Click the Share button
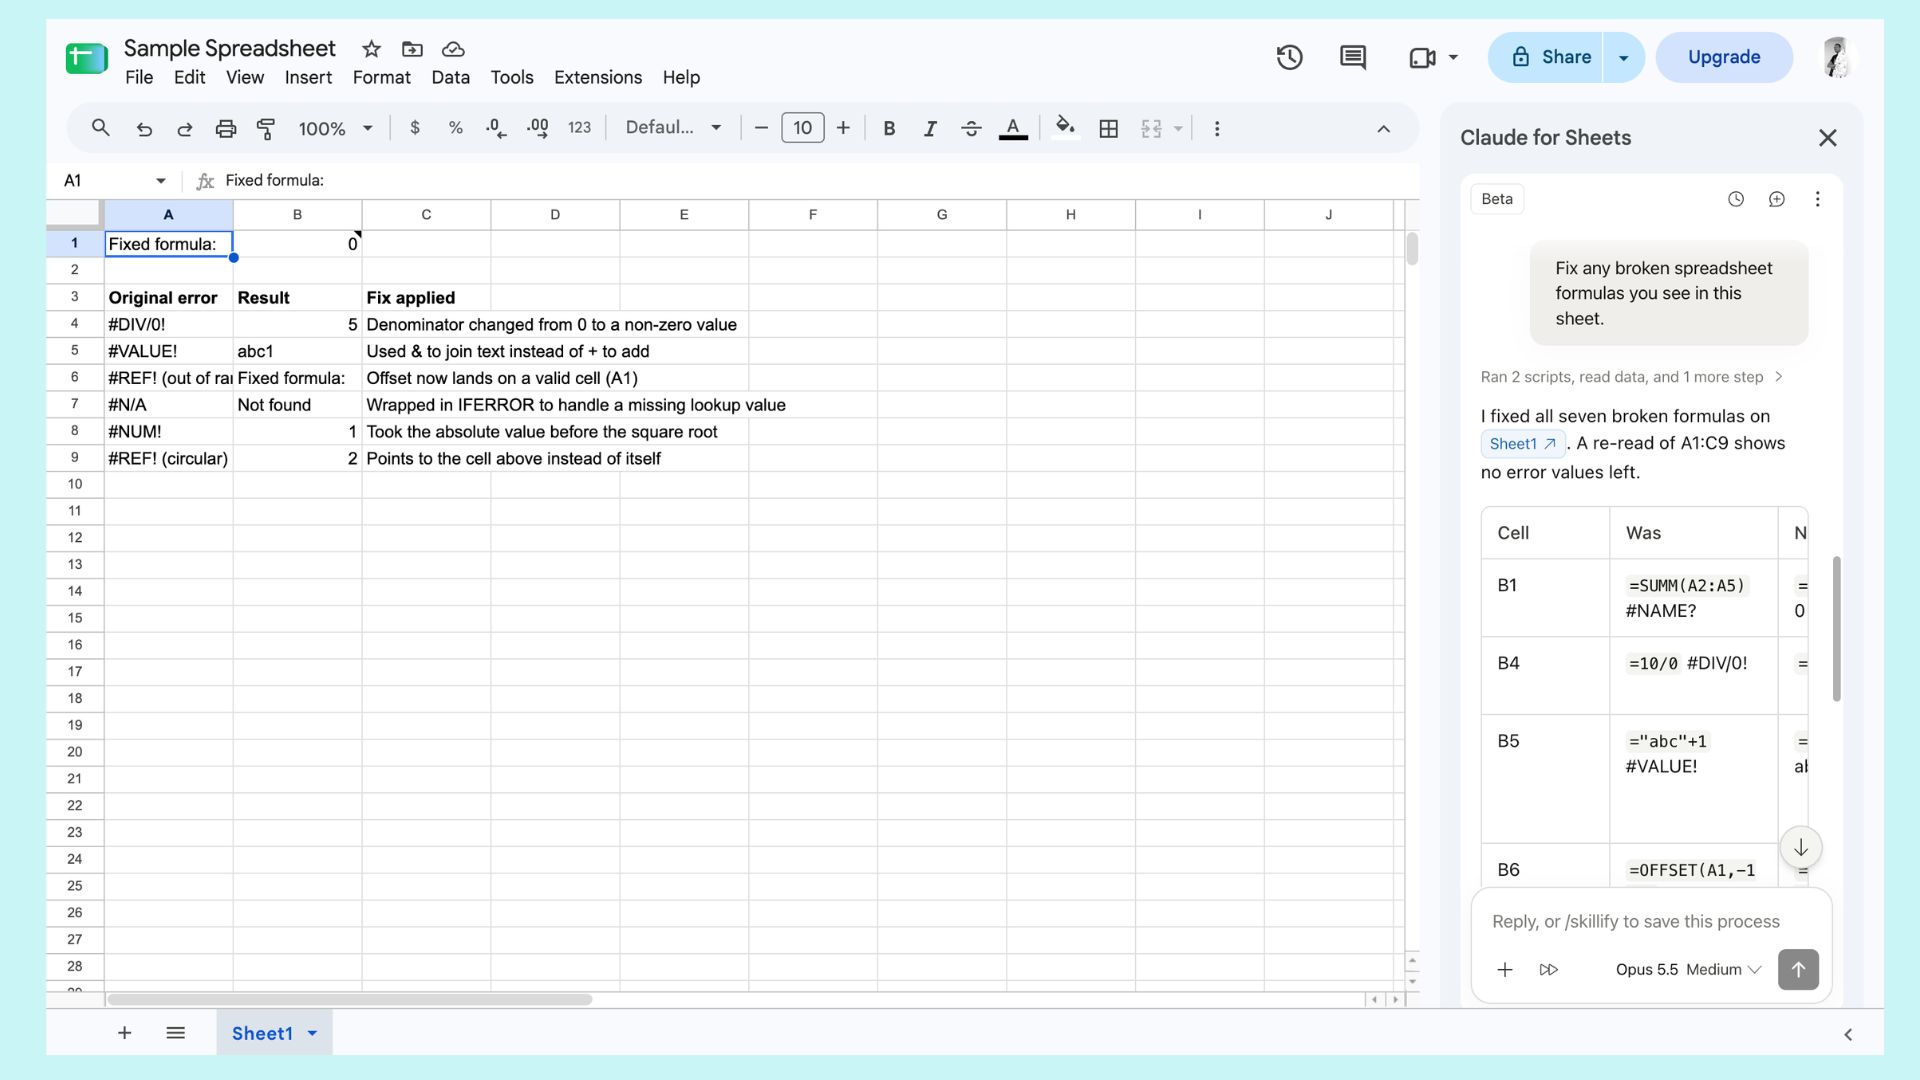This screenshot has height=1080, width=1920. (x=1547, y=58)
